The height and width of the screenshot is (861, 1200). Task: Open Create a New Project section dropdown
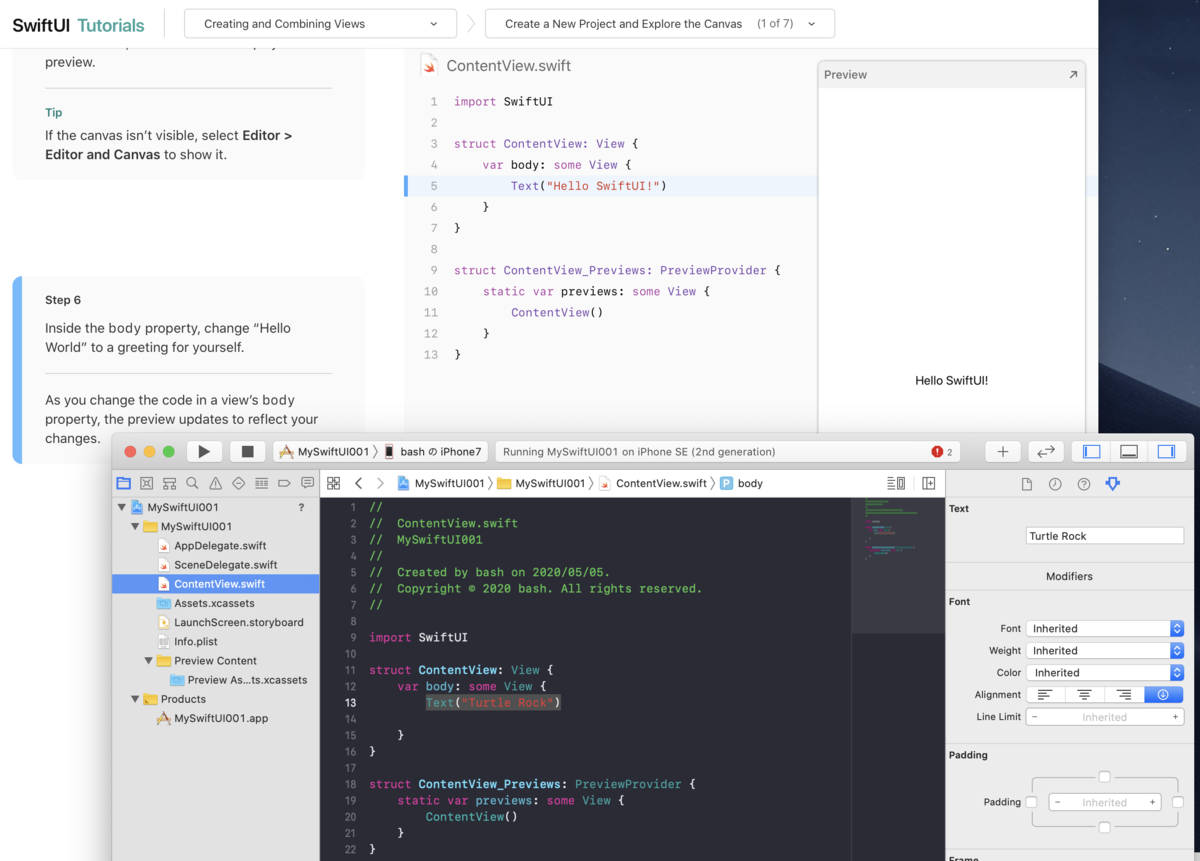[660, 24]
